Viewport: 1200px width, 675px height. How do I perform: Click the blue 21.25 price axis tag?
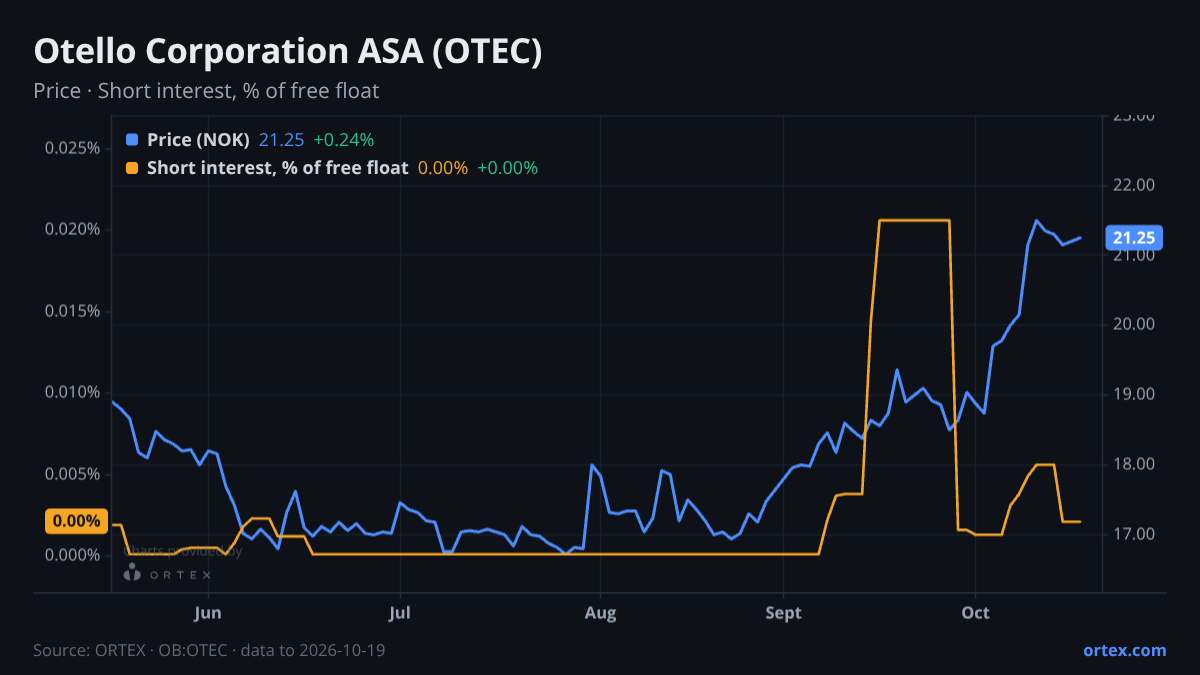[x=1133, y=238]
